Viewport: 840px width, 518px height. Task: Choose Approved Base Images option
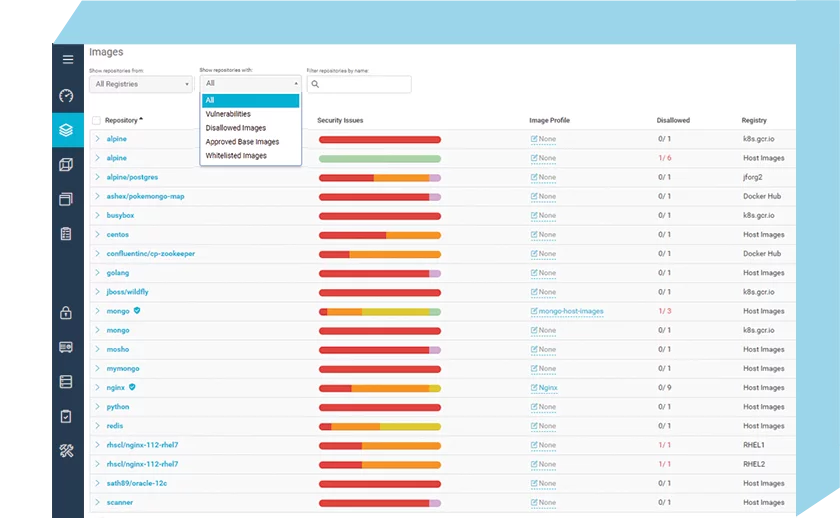(250, 142)
